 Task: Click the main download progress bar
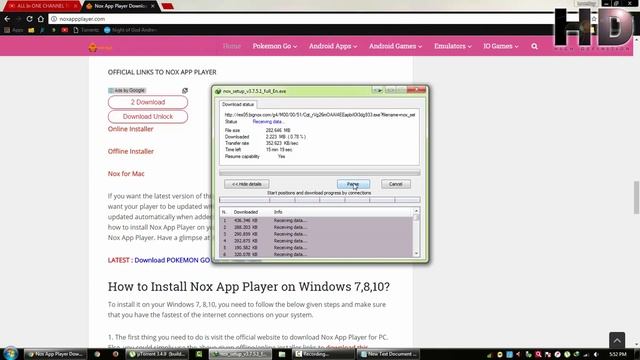tap(320, 173)
